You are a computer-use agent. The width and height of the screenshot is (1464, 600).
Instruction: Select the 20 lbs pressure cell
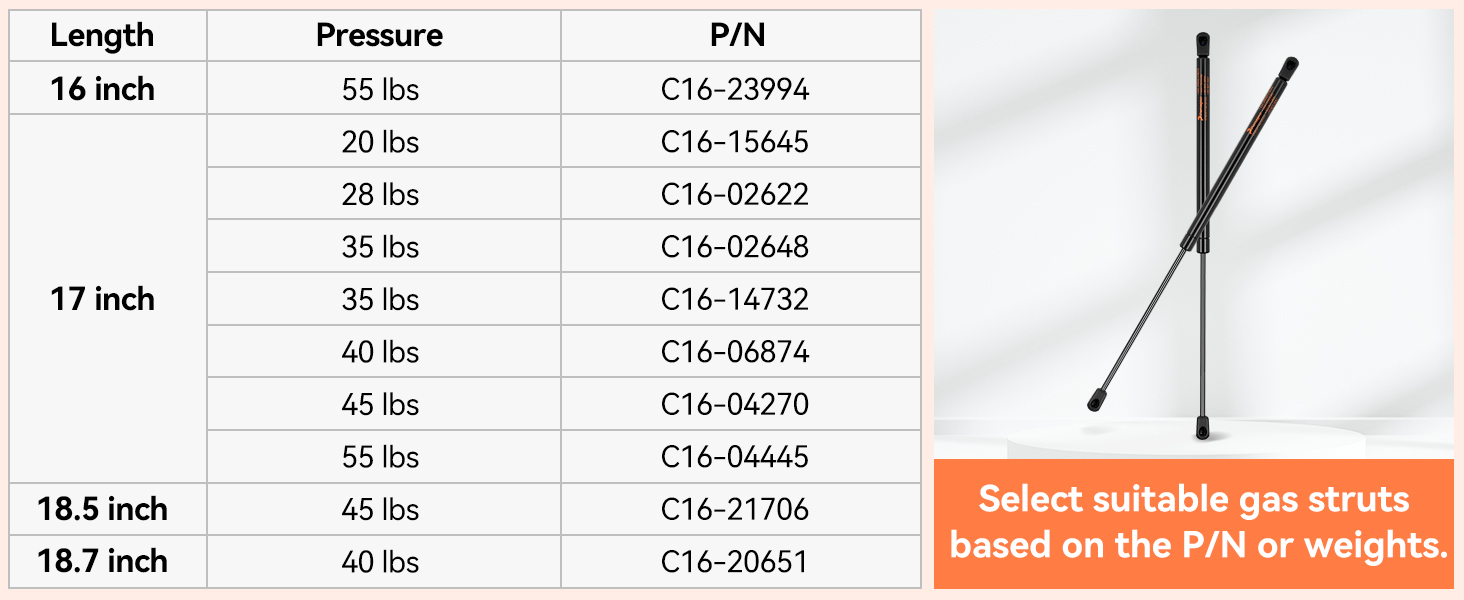[x=380, y=142]
